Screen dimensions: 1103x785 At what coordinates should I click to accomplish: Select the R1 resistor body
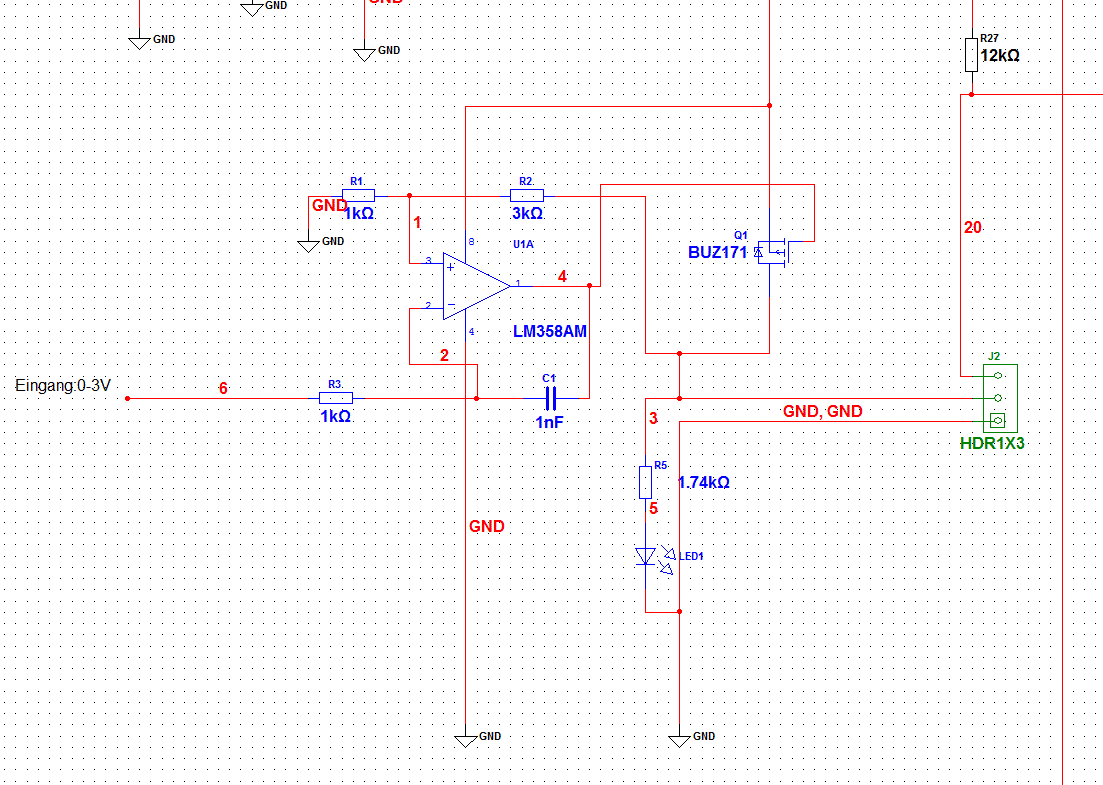click(359, 196)
